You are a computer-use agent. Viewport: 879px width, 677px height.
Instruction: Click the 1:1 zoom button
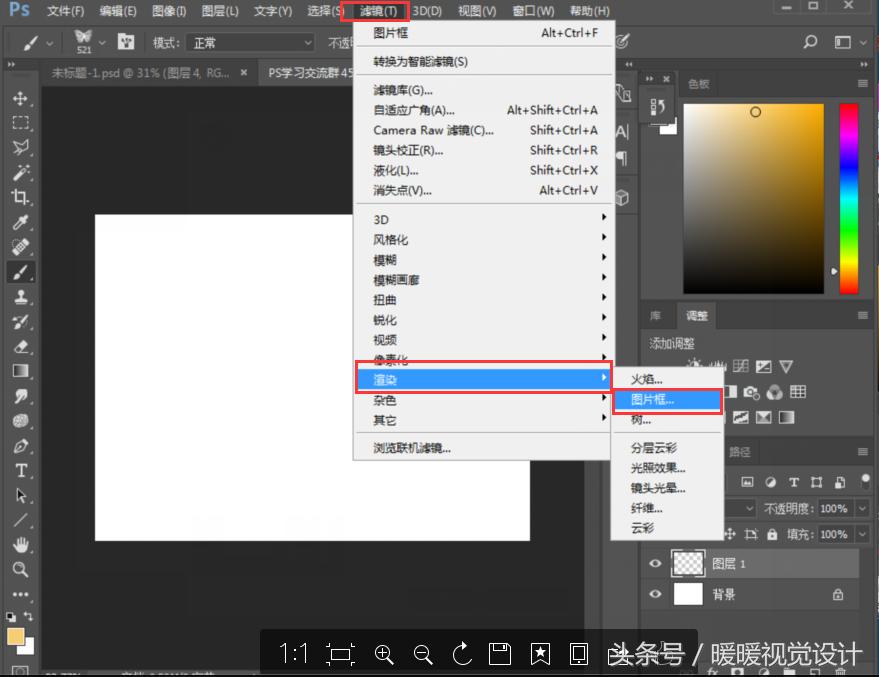294,652
